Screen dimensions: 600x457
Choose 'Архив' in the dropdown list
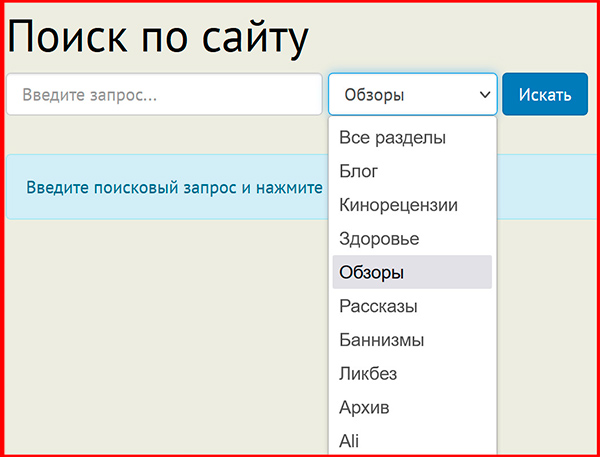(x=364, y=408)
